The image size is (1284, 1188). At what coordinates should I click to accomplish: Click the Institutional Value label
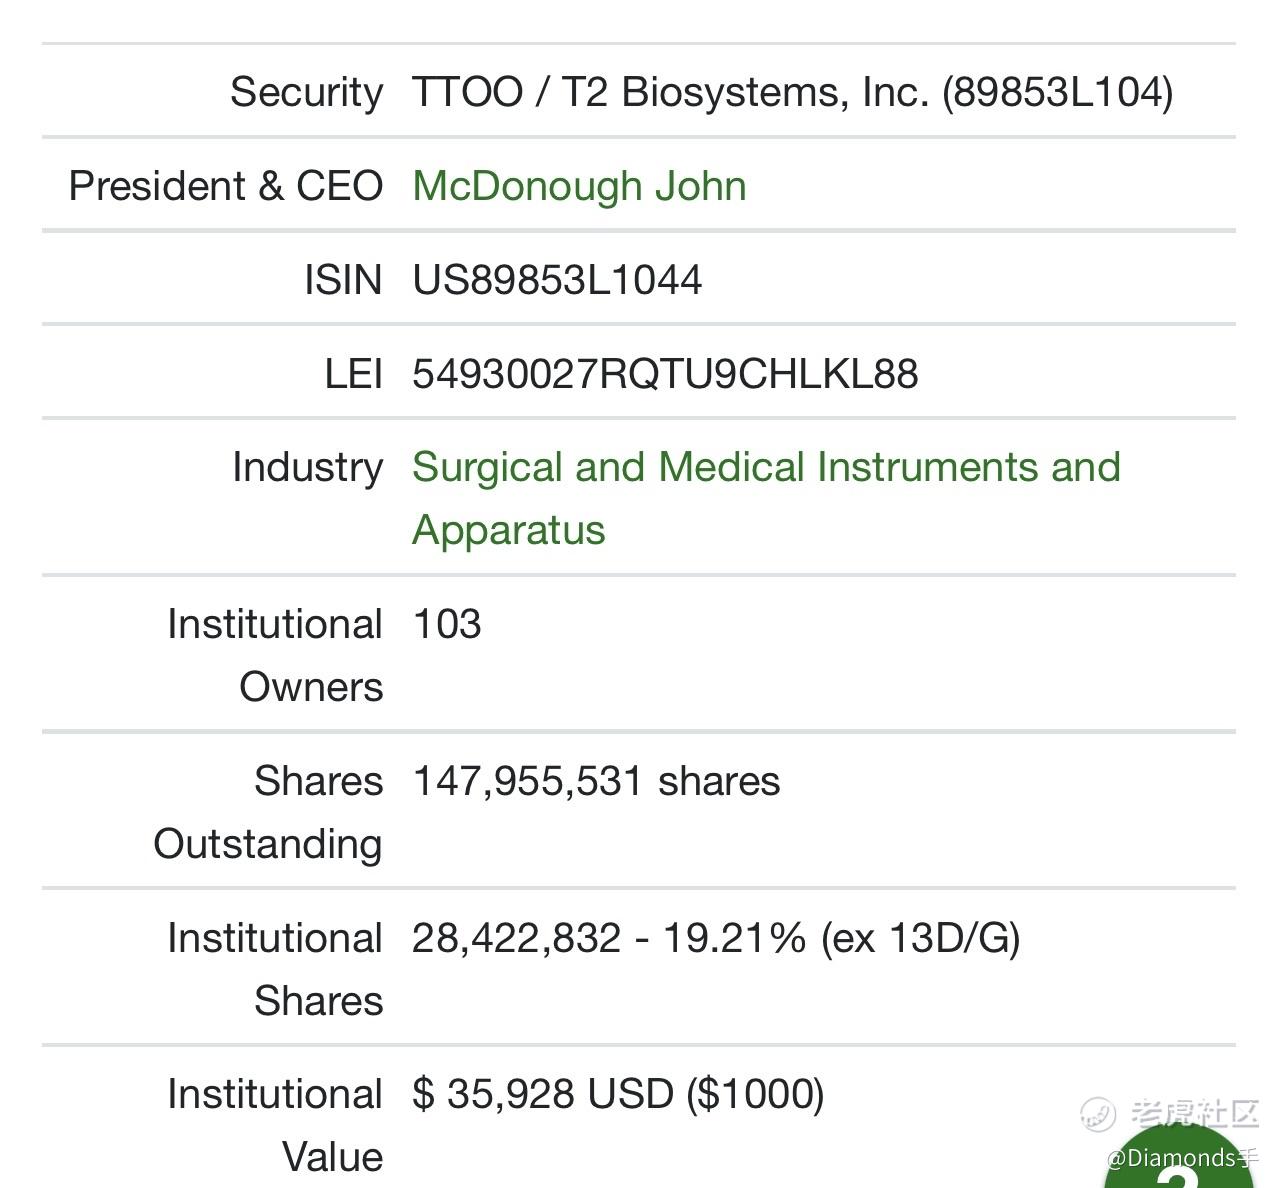(275, 1125)
